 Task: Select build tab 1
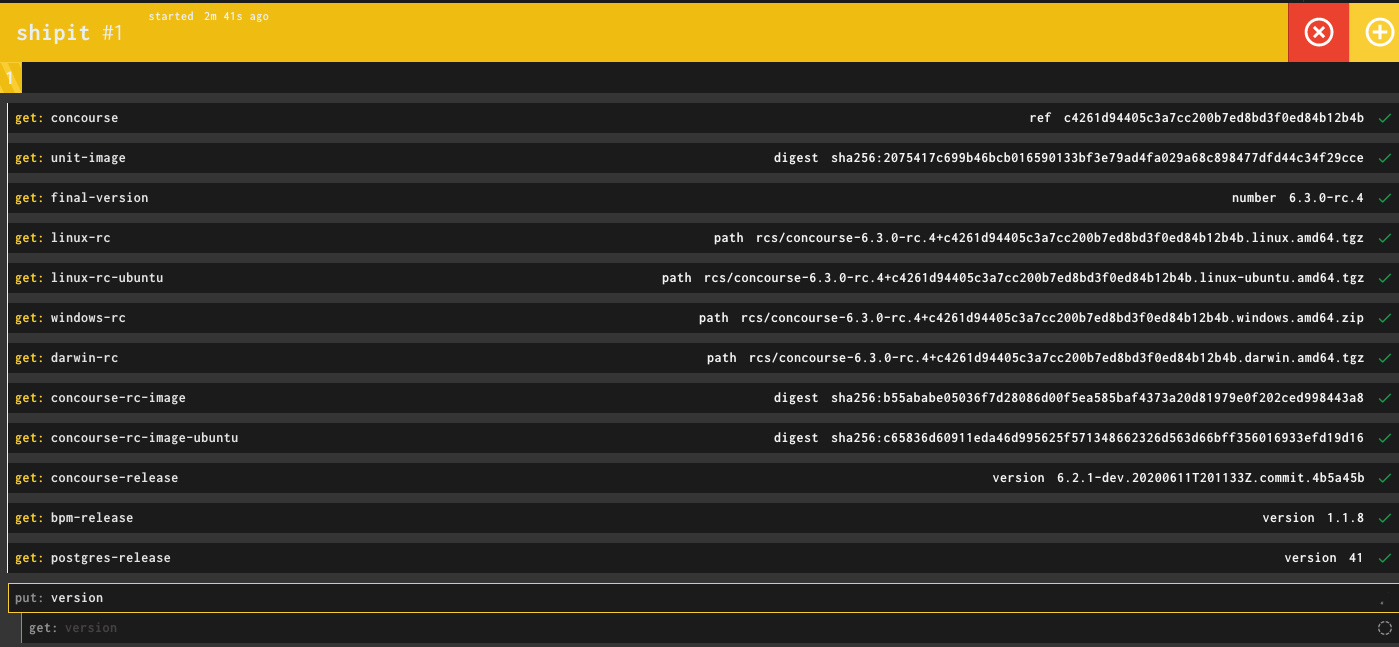pos(10,75)
